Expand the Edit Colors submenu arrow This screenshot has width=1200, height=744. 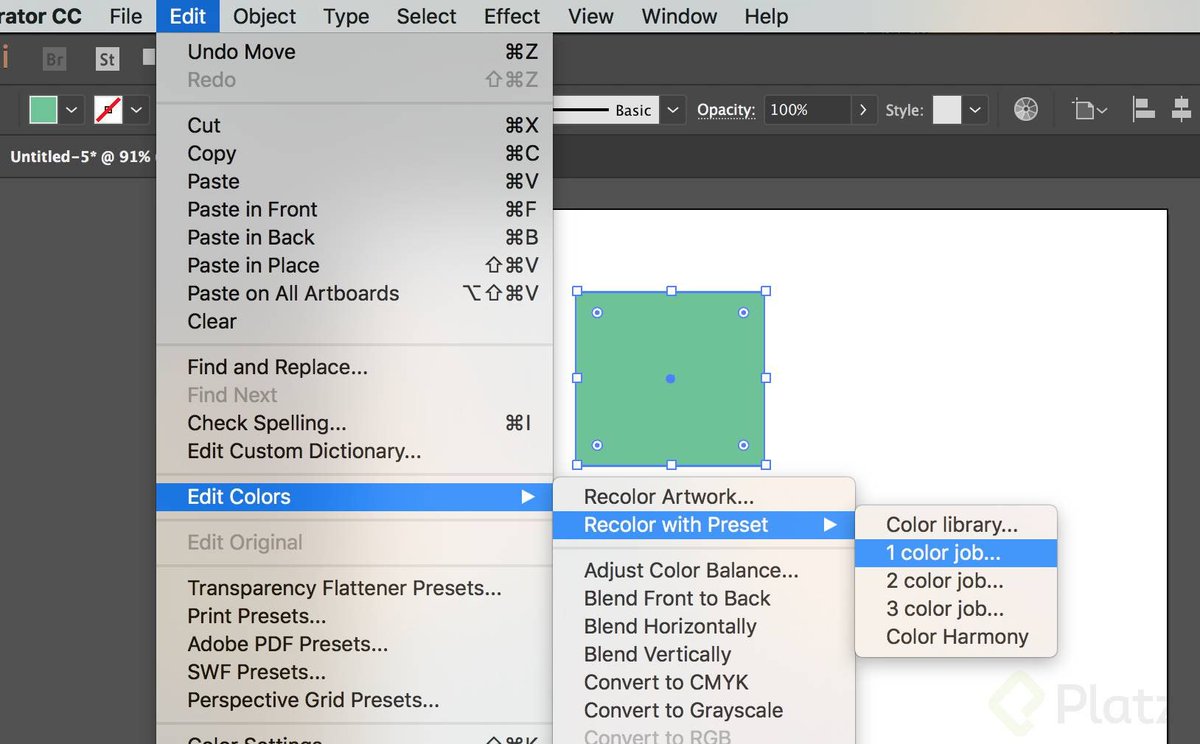click(x=528, y=497)
